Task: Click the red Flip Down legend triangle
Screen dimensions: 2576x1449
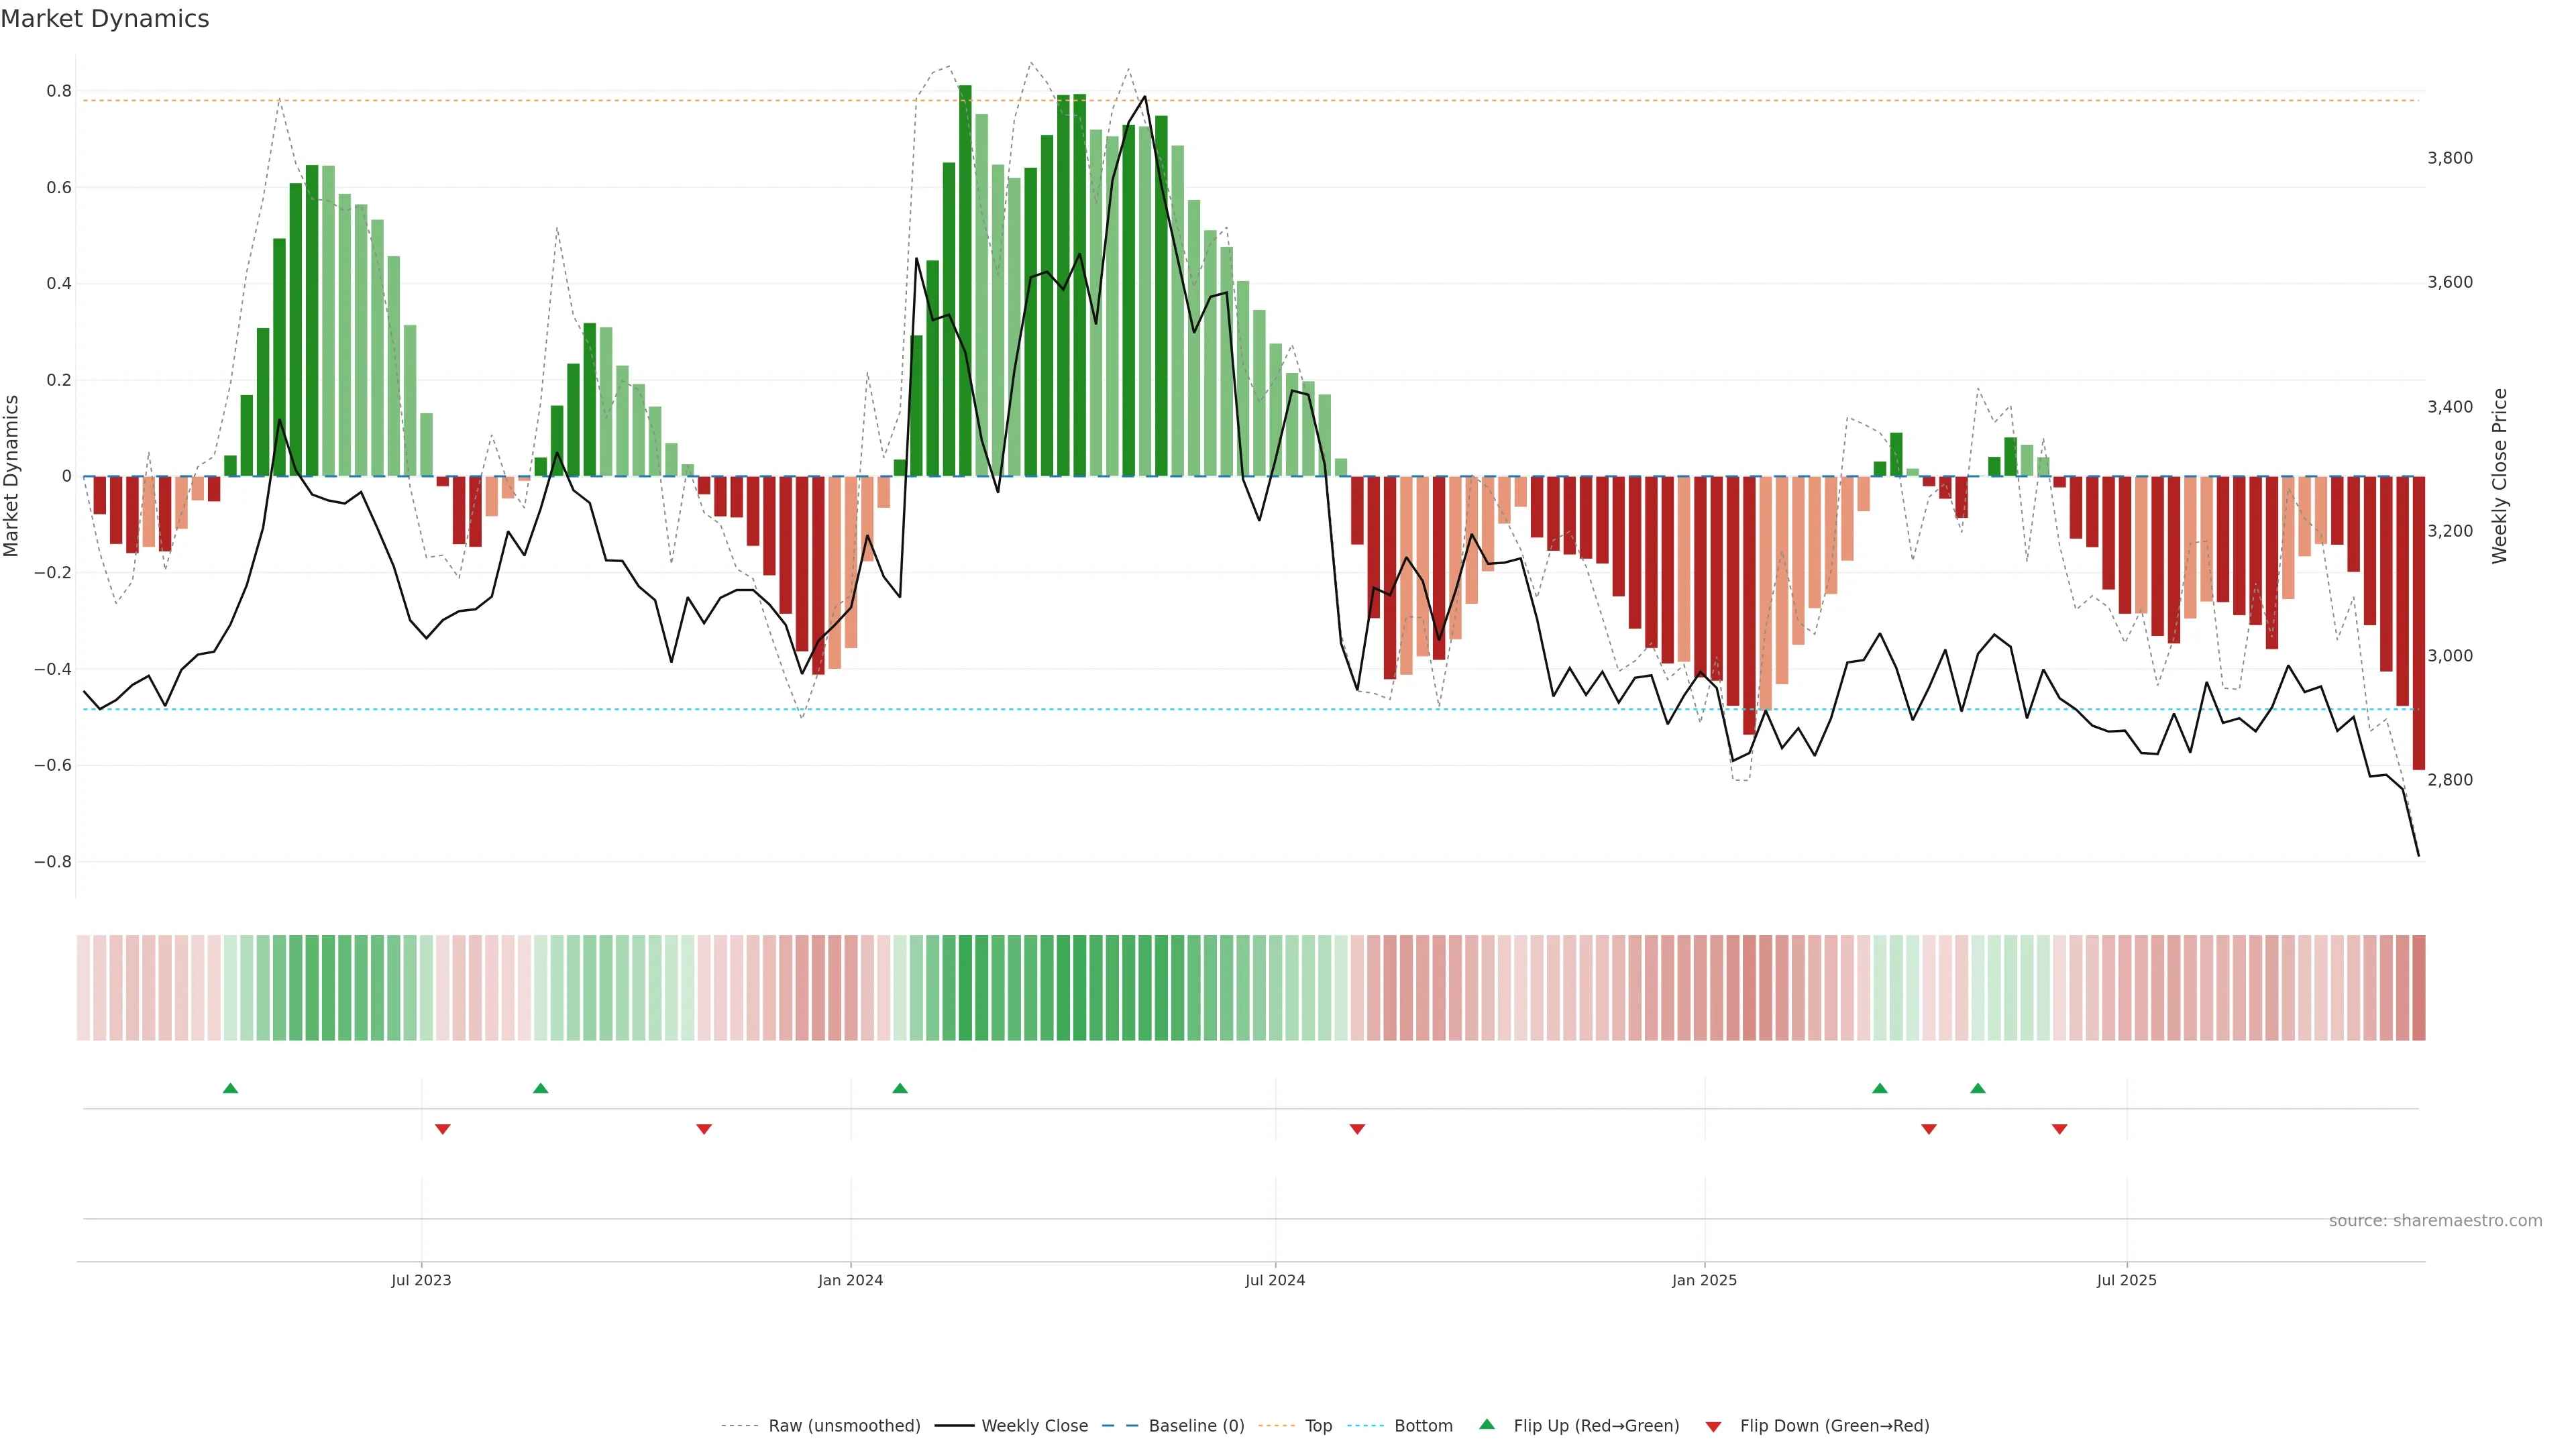Action: coord(1713,1426)
